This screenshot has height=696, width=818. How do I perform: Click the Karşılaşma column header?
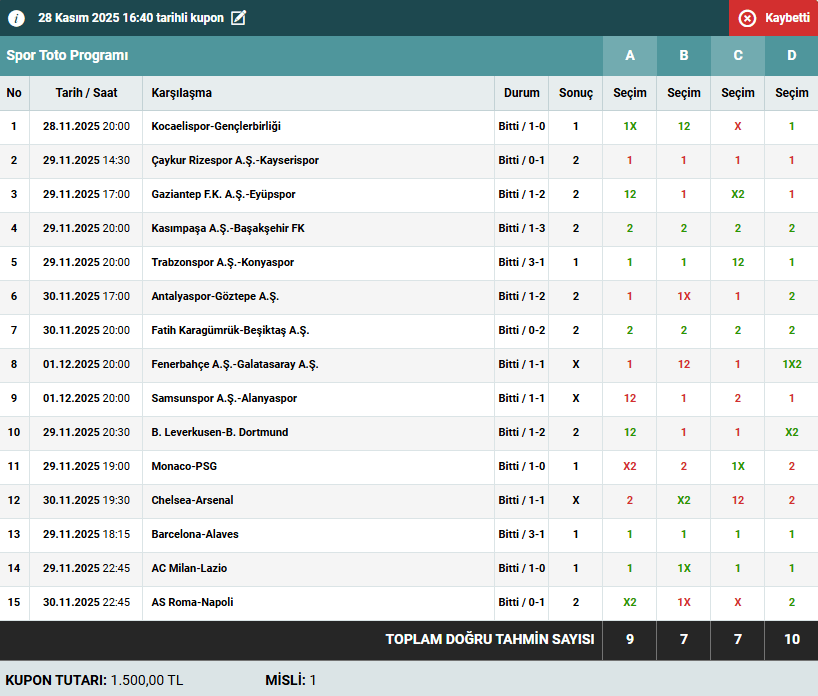[x=182, y=93]
